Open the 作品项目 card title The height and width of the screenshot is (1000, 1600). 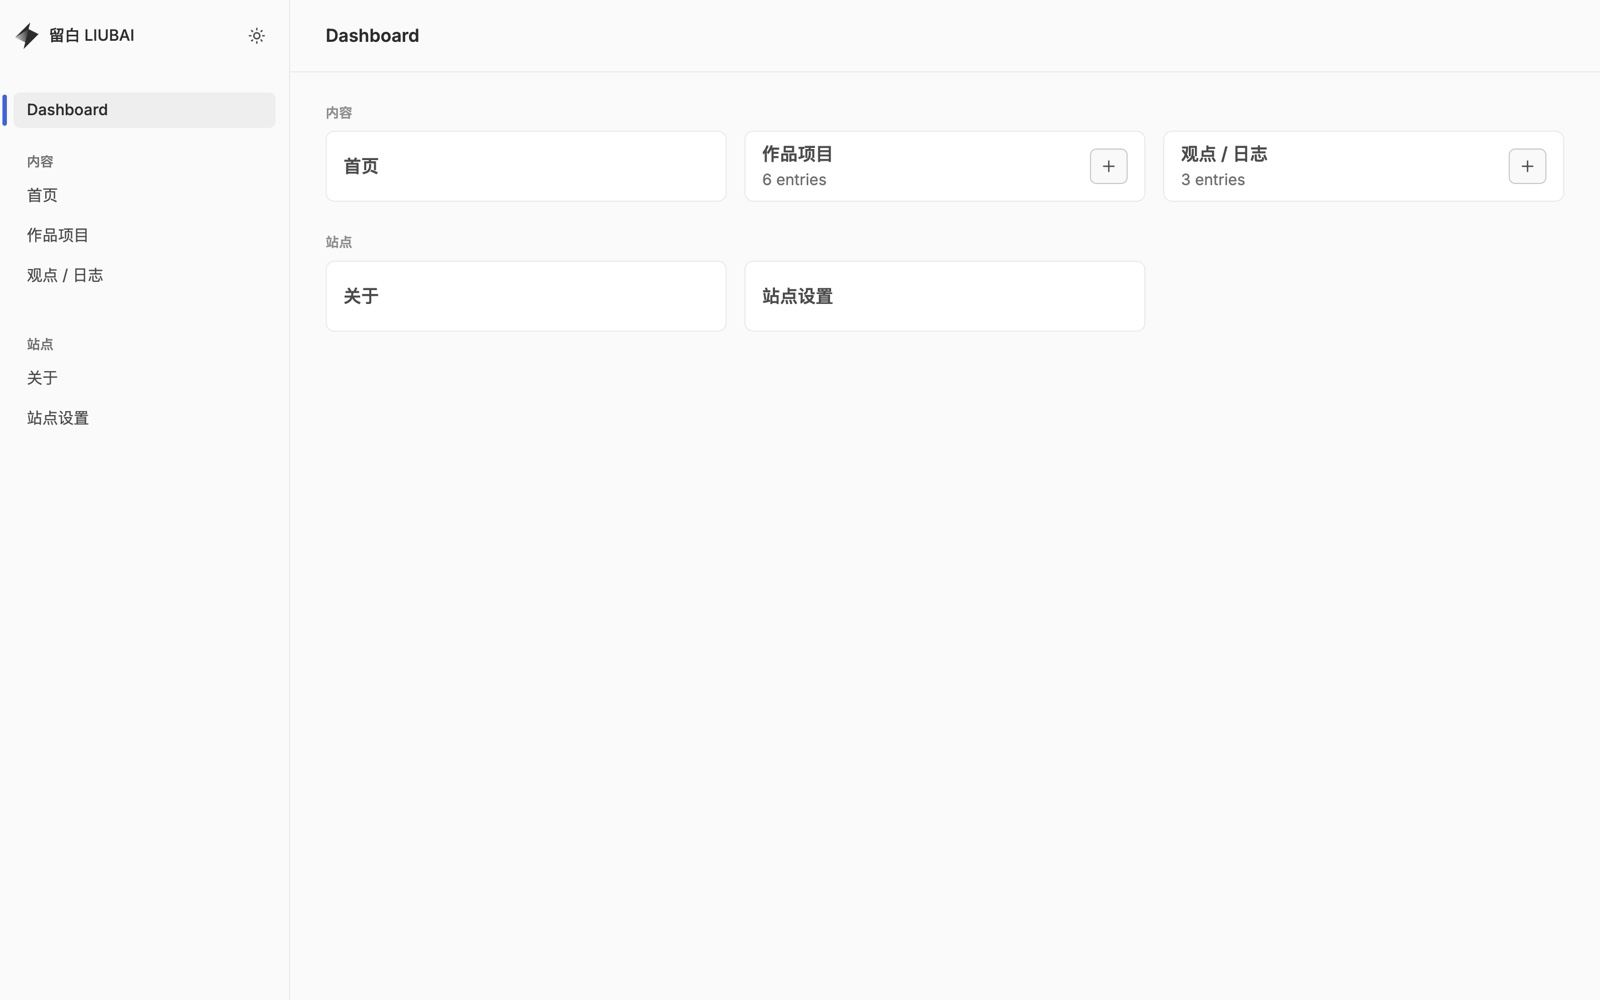coord(797,154)
